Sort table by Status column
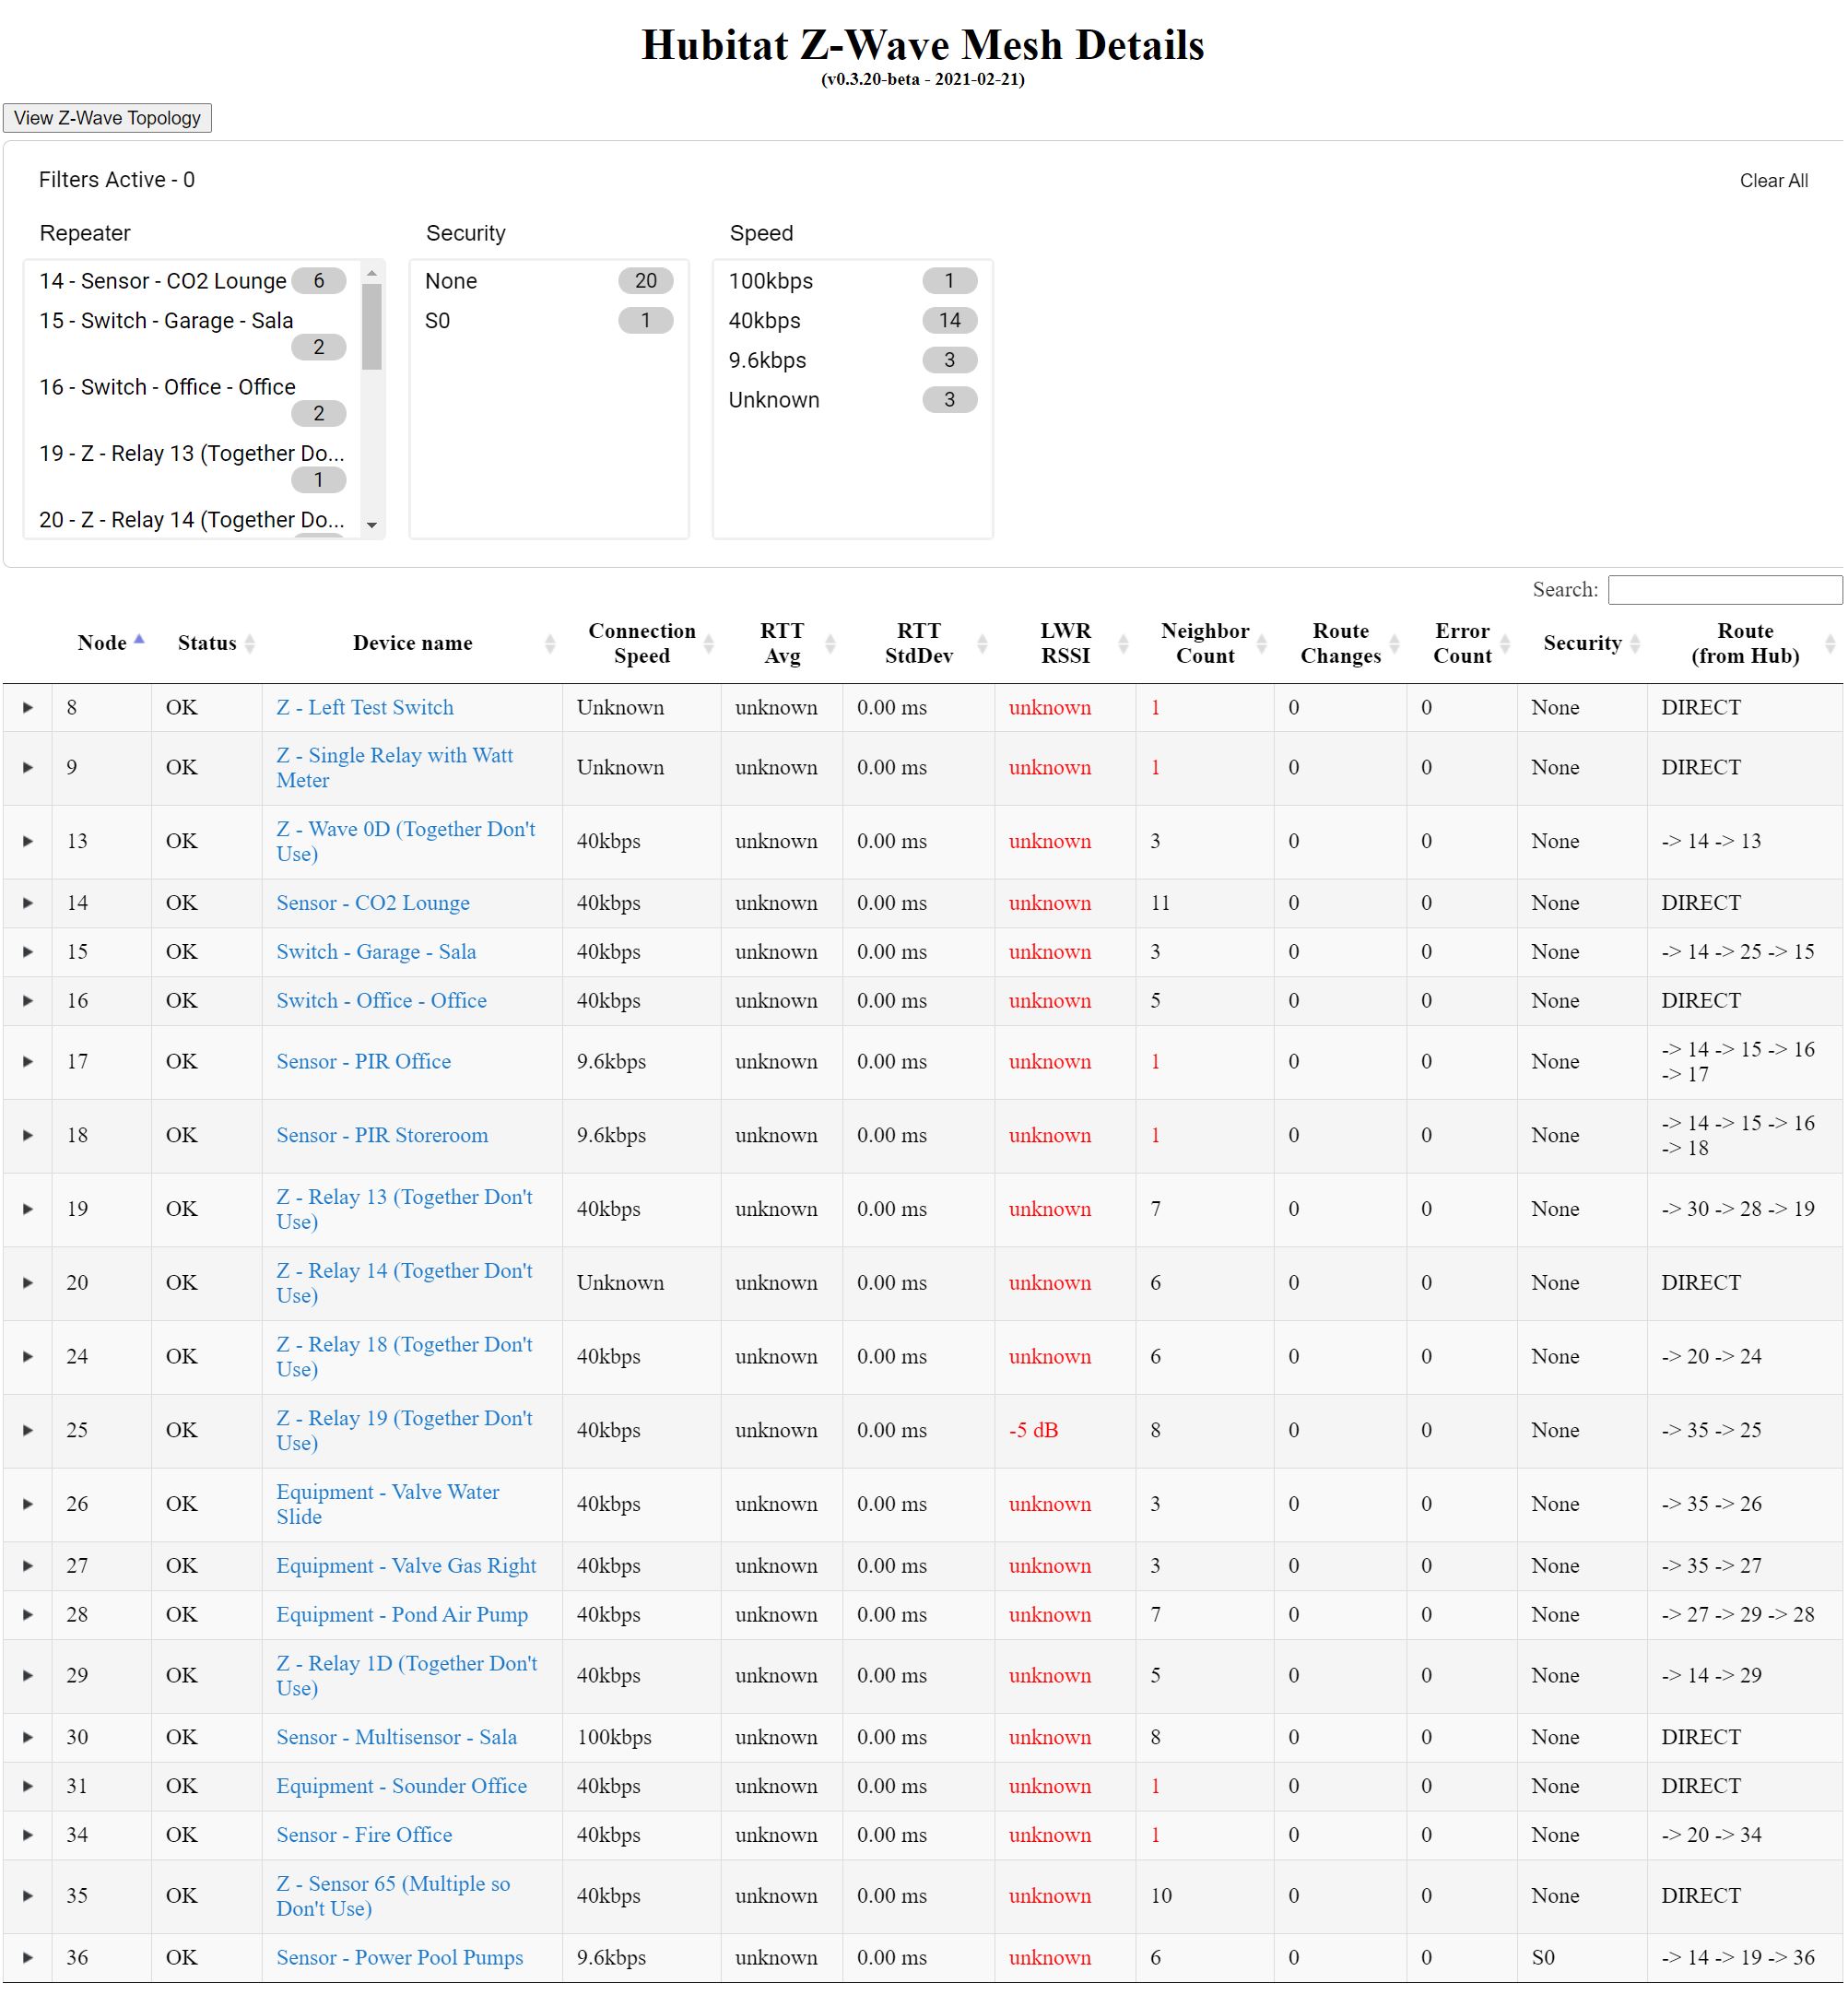 point(207,643)
